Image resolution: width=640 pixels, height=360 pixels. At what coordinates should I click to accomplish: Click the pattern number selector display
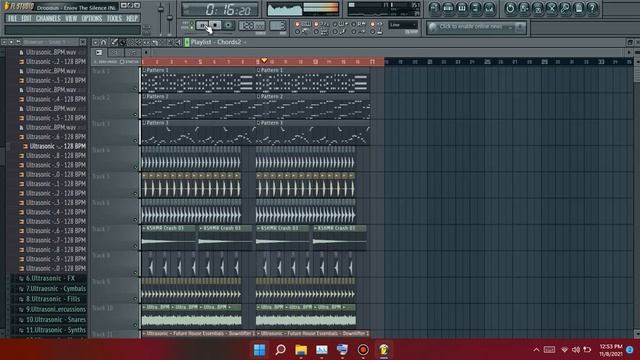(278, 26)
